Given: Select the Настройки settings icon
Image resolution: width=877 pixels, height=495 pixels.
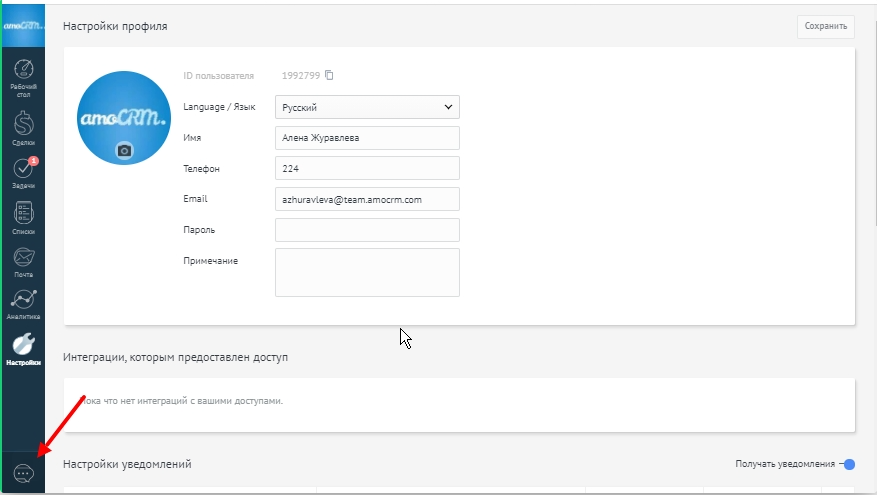Looking at the screenshot, I should [x=25, y=346].
